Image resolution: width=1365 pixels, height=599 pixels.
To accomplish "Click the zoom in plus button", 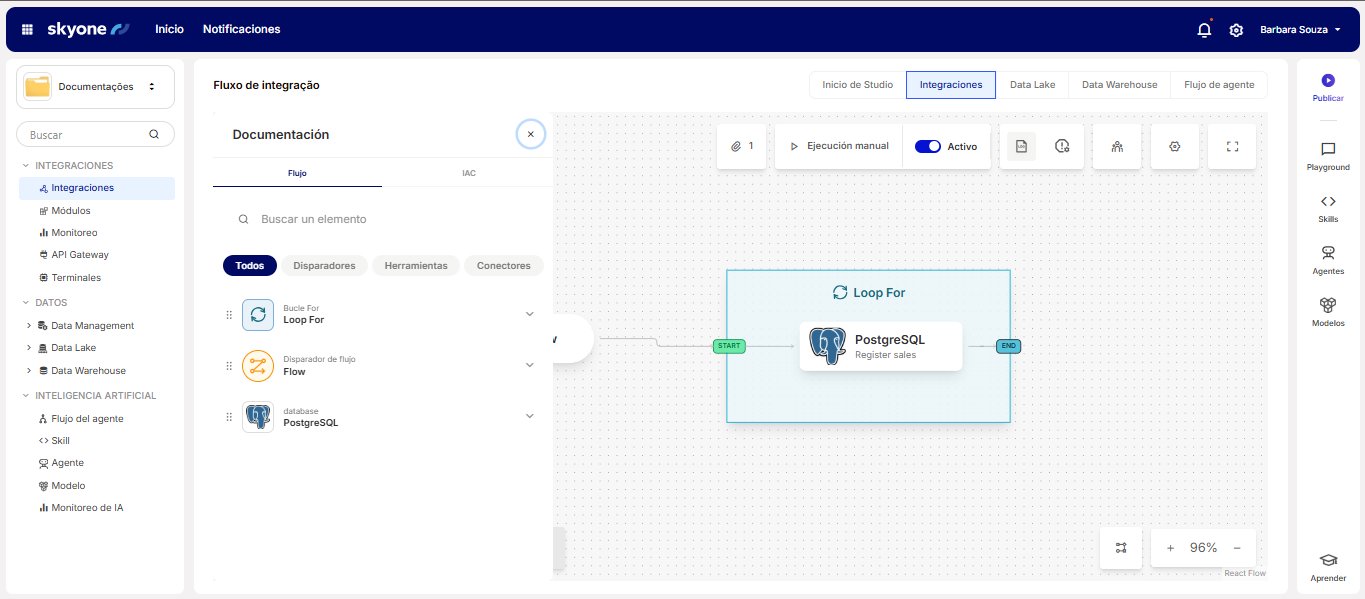I will tap(1170, 548).
